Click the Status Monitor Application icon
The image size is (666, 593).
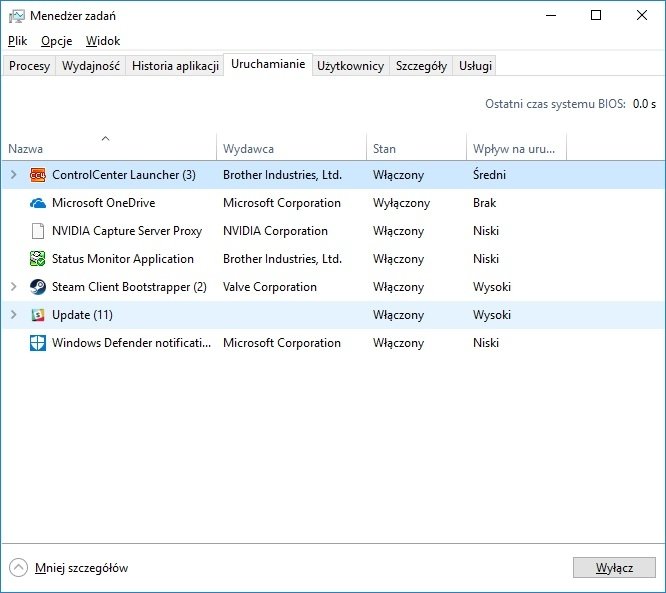pos(38,259)
